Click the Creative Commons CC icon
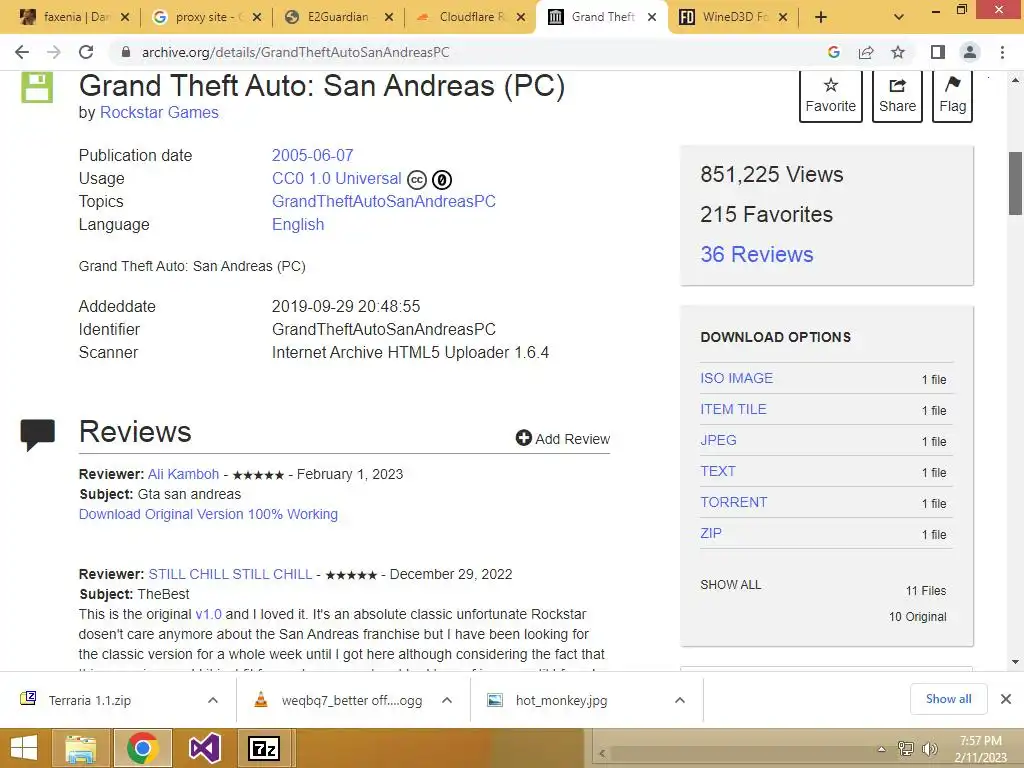The image size is (1024, 768). click(x=417, y=180)
